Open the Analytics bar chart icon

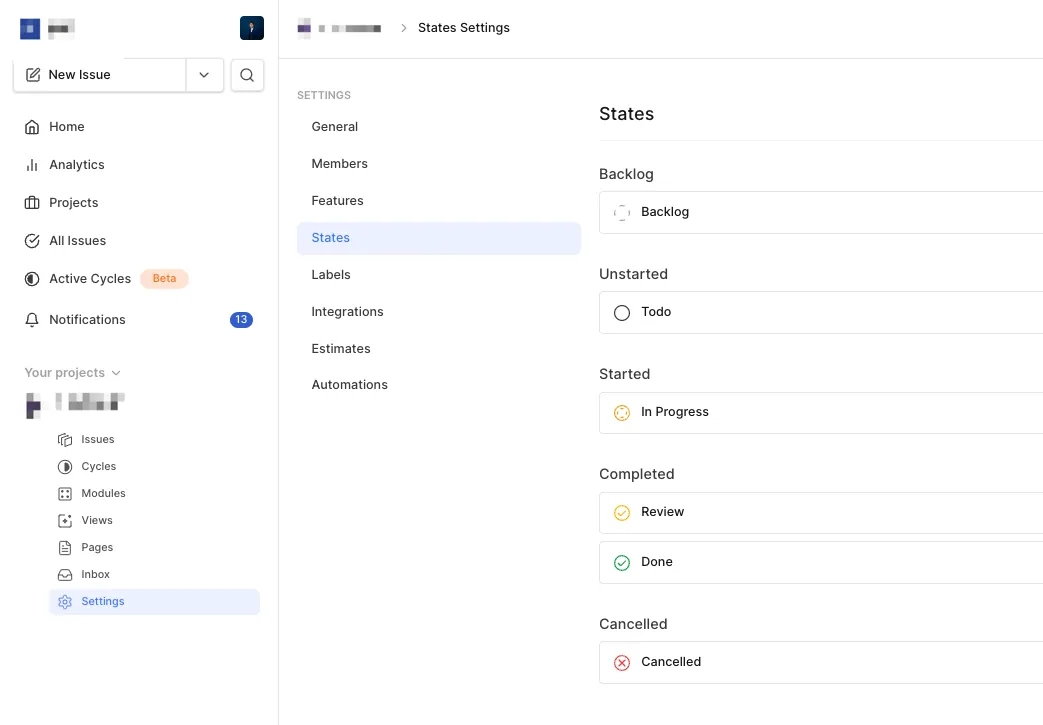pyautogui.click(x=32, y=165)
